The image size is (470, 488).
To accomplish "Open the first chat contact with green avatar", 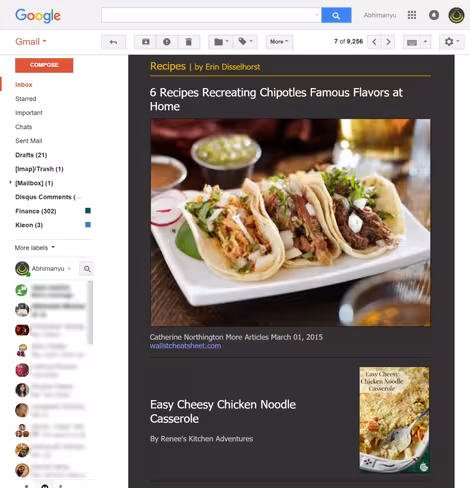I will (21, 290).
